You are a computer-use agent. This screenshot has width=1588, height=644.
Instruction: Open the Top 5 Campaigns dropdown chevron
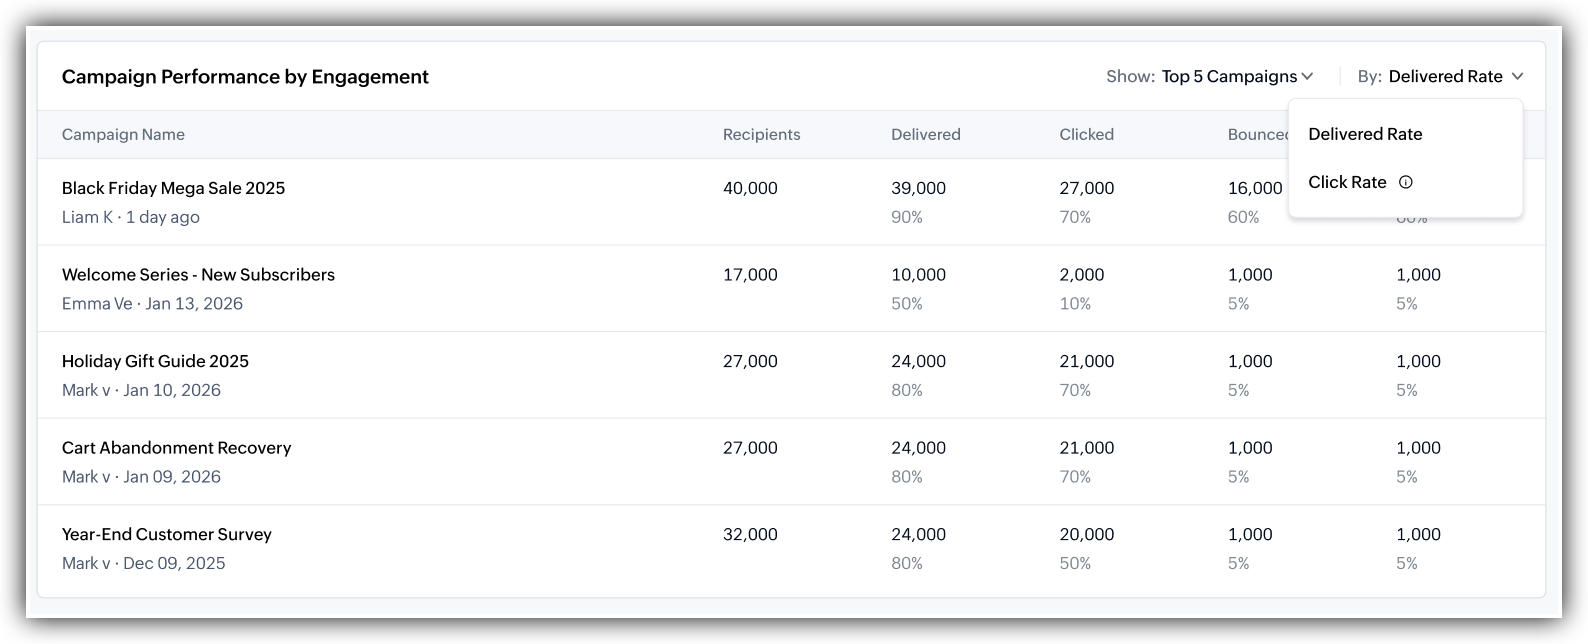1307,77
